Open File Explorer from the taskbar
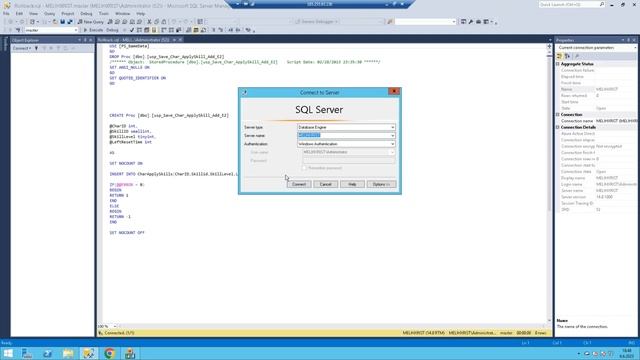640x360 pixels. [x=68, y=353]
